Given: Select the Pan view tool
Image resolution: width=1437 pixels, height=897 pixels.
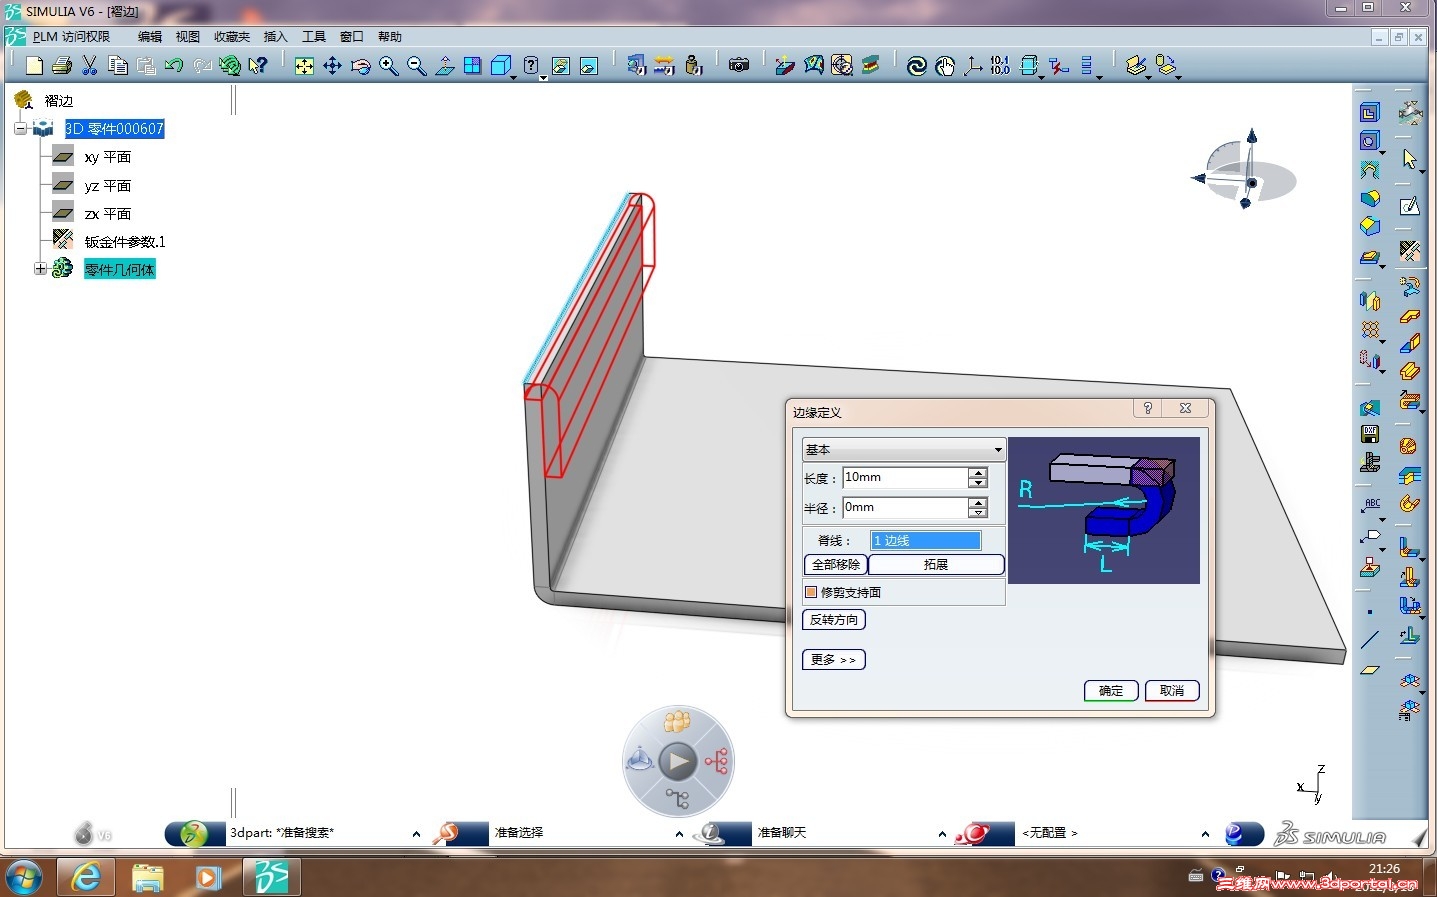Looking at the screenshot, I should pos(332,66).
